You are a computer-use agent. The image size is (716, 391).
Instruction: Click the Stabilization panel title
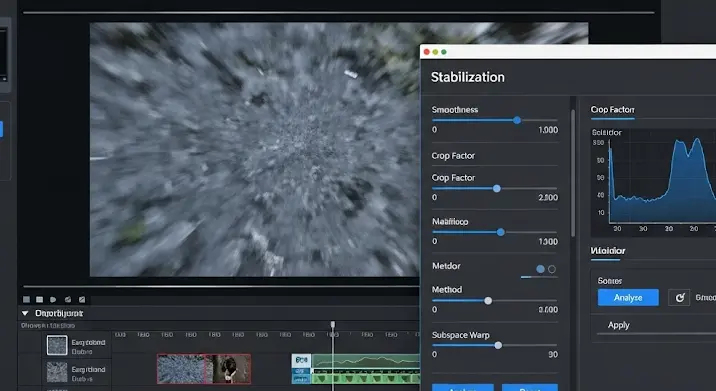(x=468, y=77)
